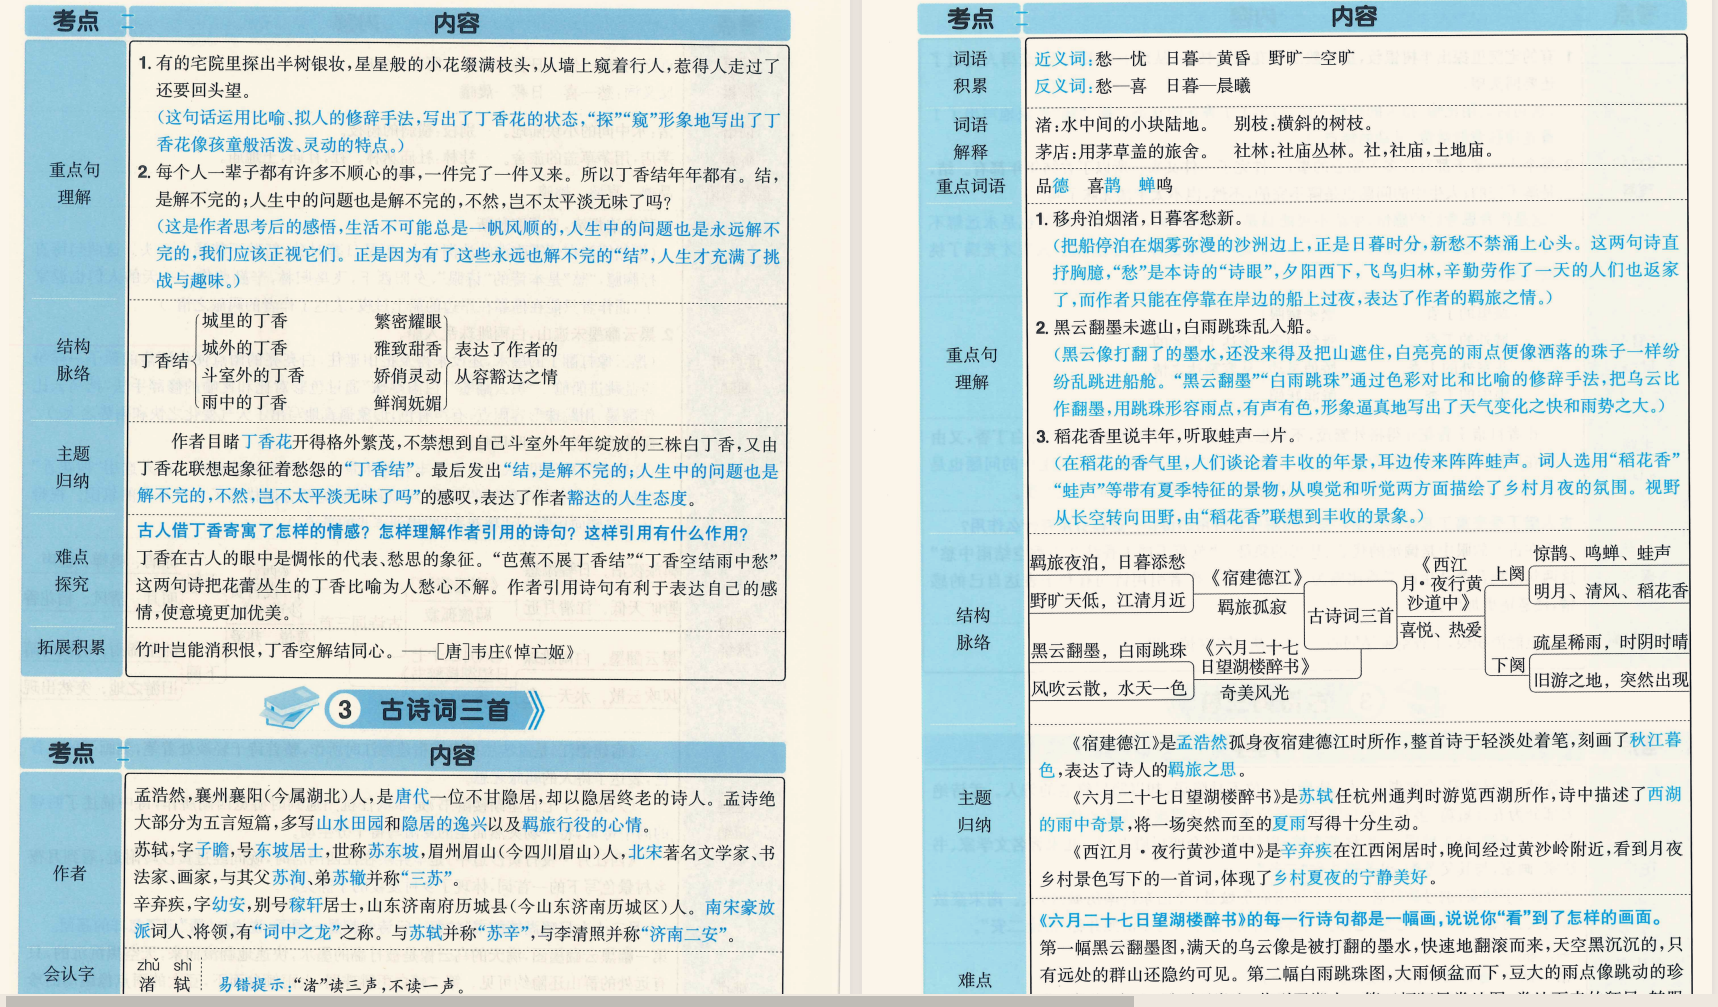
Task: Click 城里的丁香 in the structure diagram
Action: (245, 321)
